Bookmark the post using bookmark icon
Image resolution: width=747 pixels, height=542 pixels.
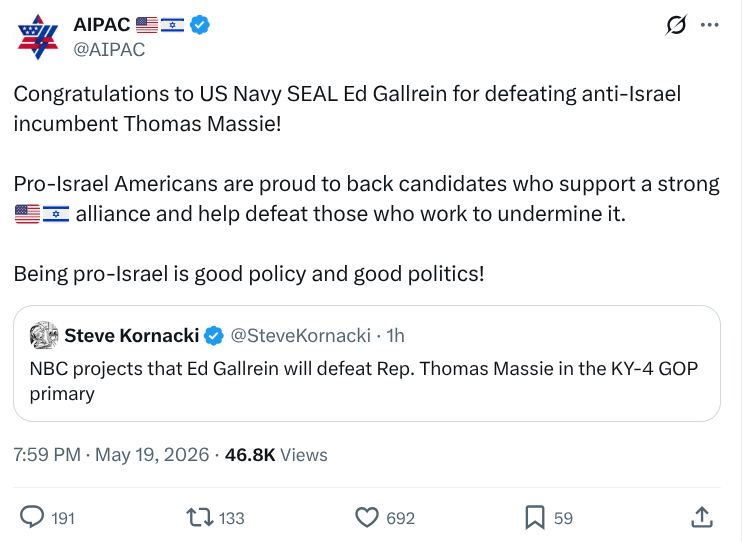pyautogui.click(x=535, y=517)
